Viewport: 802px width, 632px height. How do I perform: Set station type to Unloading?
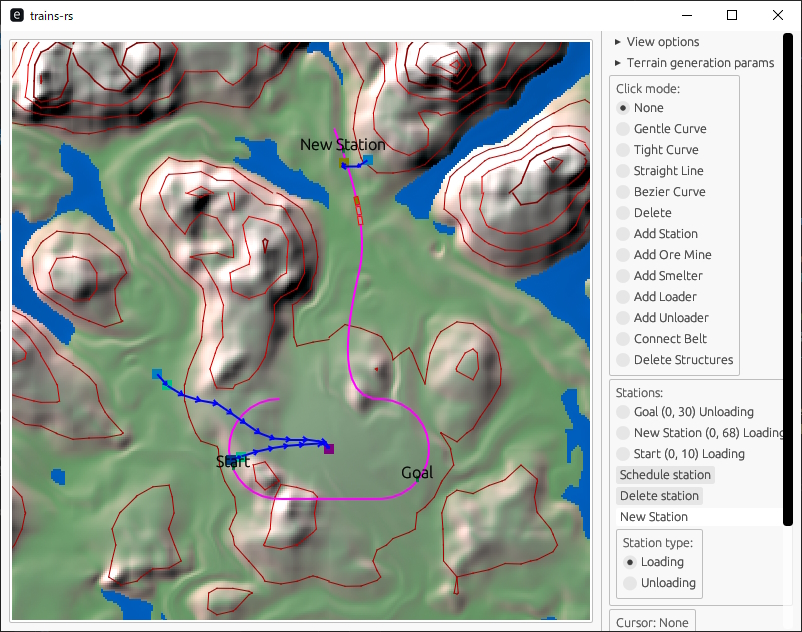click(x=660, y=583)
